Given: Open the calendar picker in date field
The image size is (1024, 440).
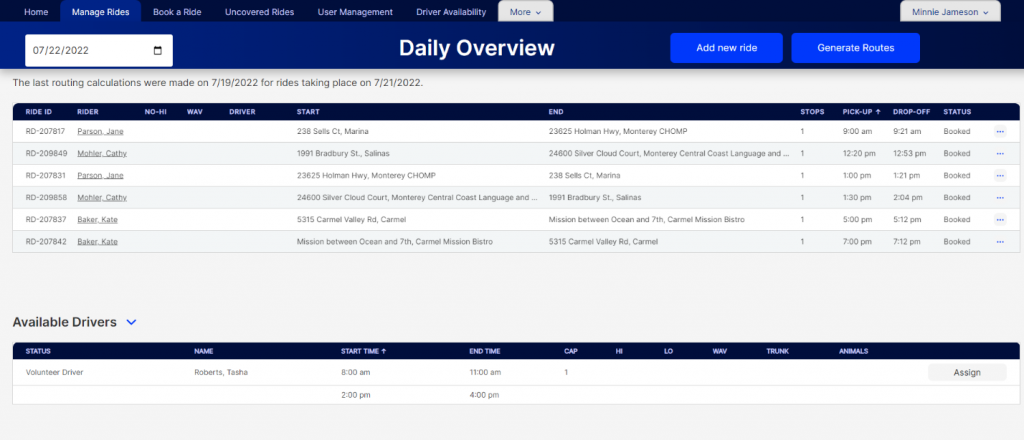Looking at the screenshot, I should [157, 50].
